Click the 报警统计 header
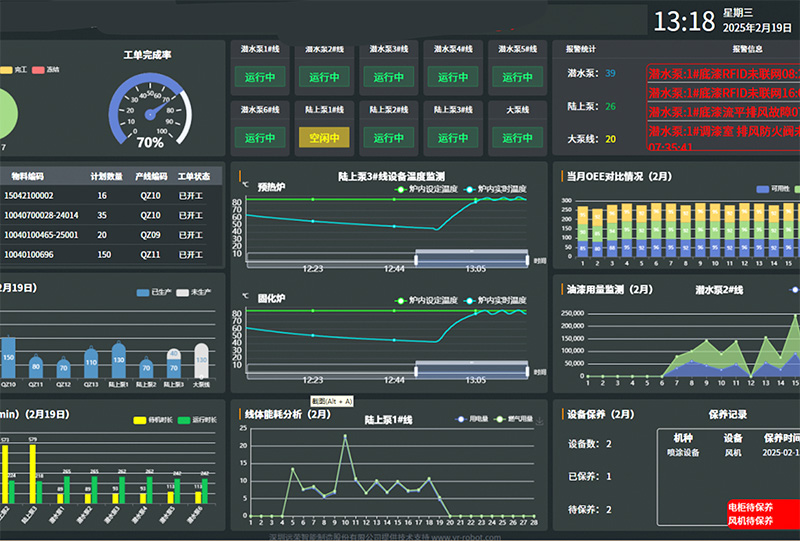Viewport: 800px width, 541px height. coord(581,49)
